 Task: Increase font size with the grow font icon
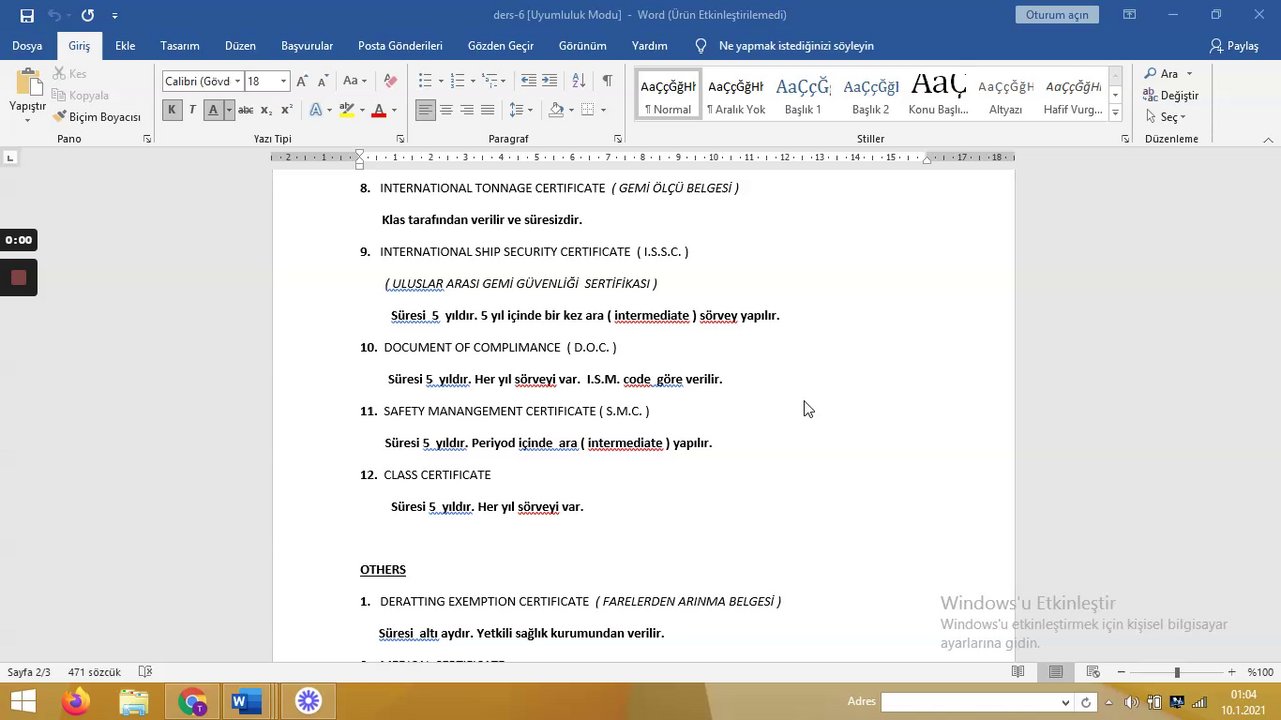[x=302, y=81]
